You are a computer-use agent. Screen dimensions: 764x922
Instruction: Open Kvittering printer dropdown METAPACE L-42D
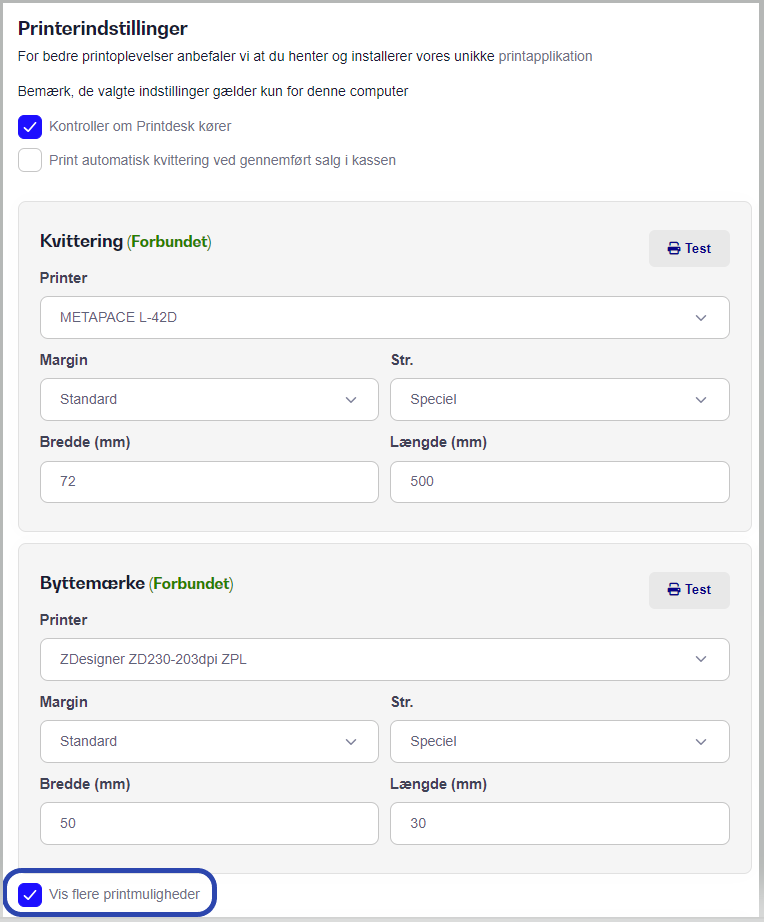point(385,318)
